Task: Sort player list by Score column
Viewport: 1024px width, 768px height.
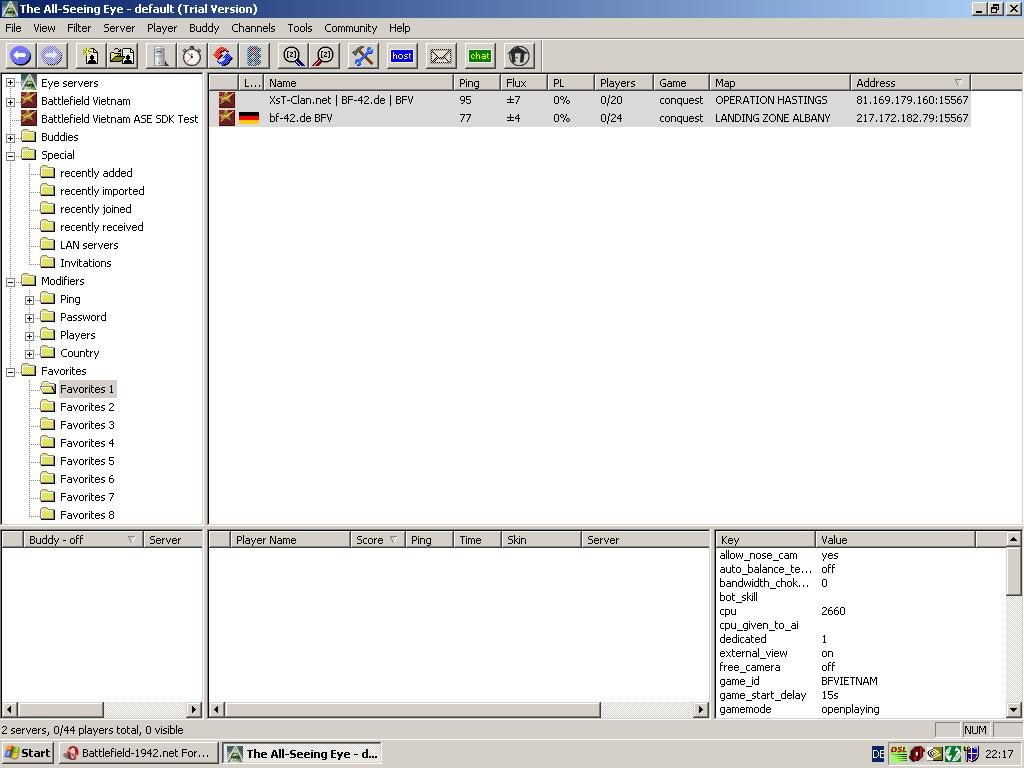Action: click(377, 540)
